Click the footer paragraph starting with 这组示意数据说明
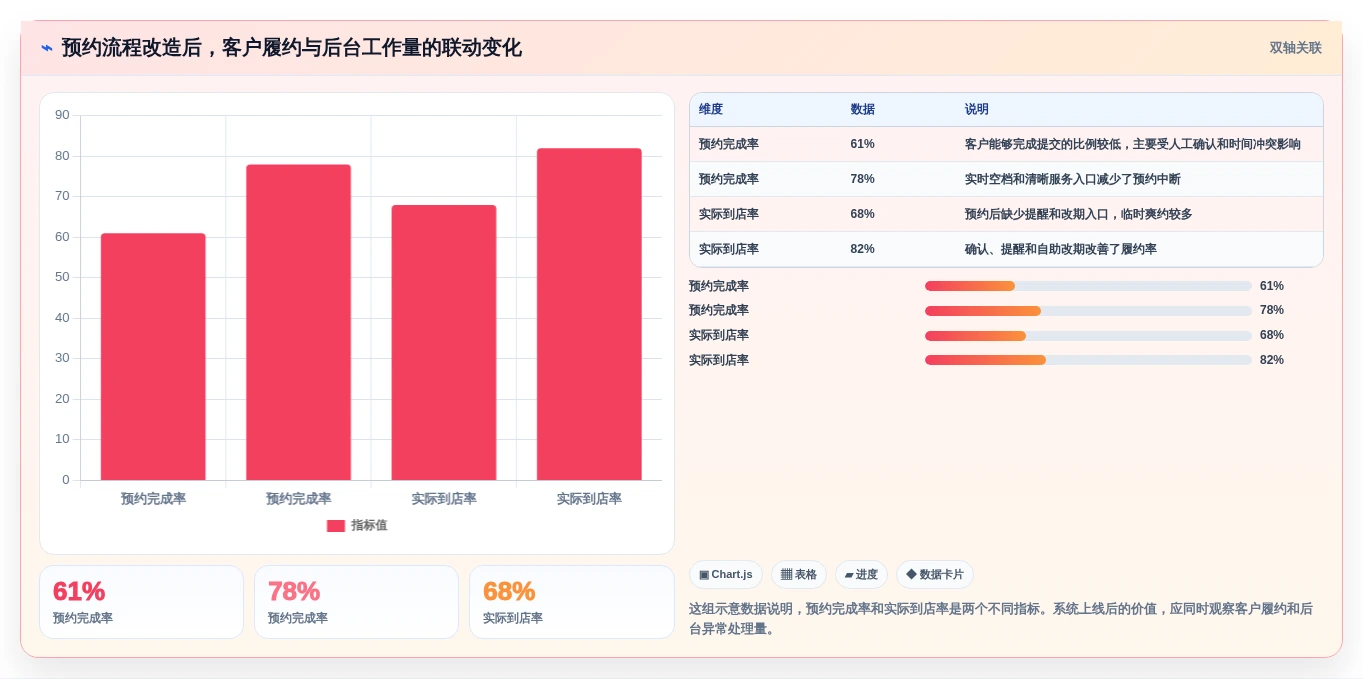This screenshot has height=679, width=1363. click(x=1001, y=619)
